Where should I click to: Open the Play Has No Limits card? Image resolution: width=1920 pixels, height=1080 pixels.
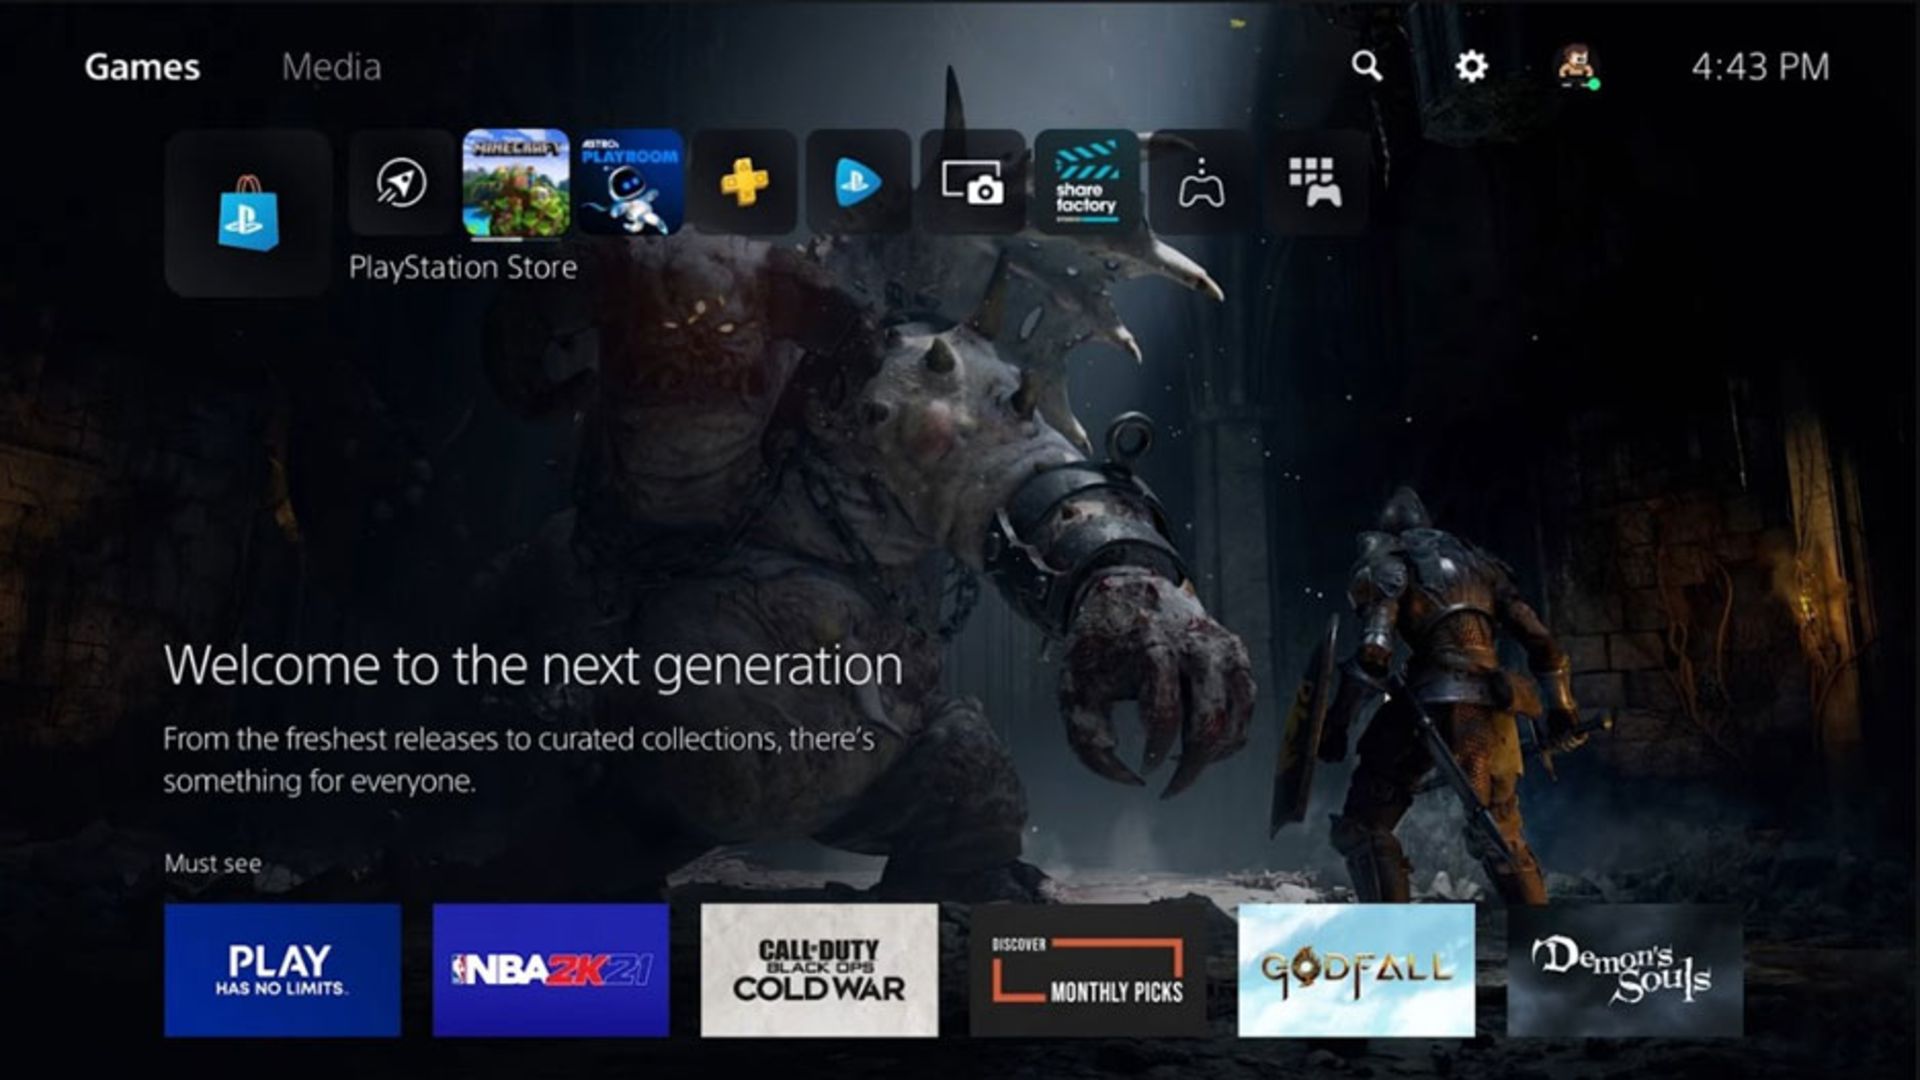point(283,970)
